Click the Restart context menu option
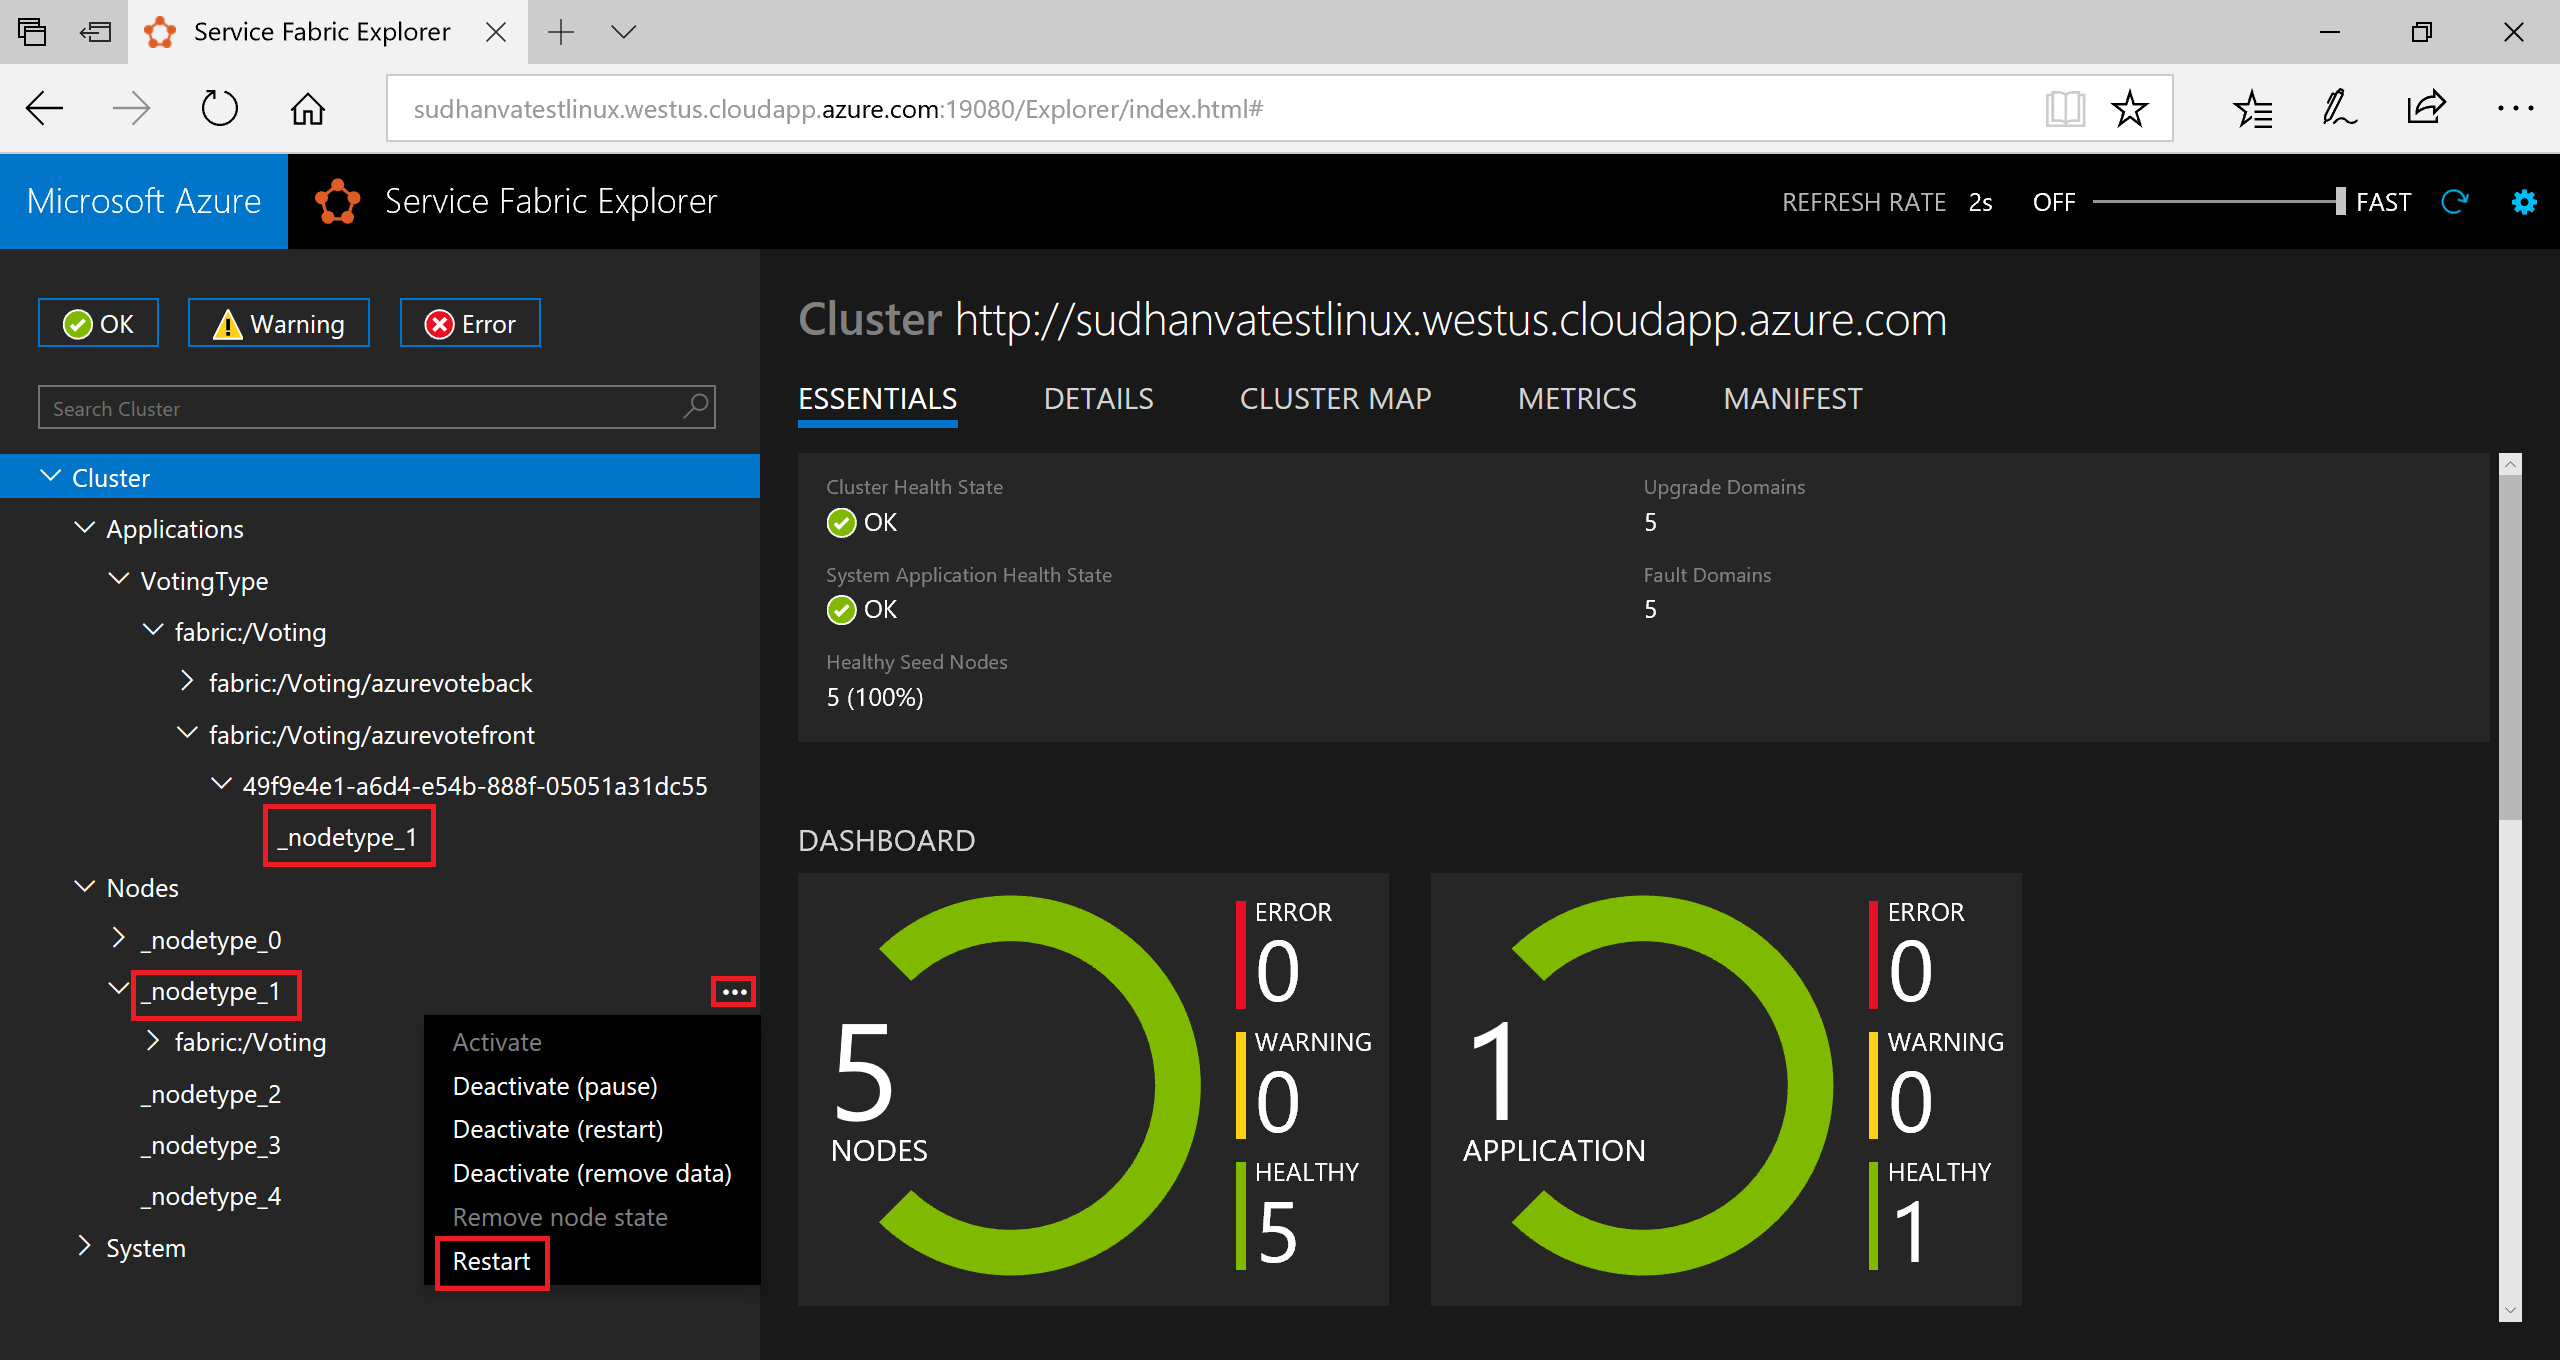This screenshot has width=2560, height=1360. tap(494, 1262)
